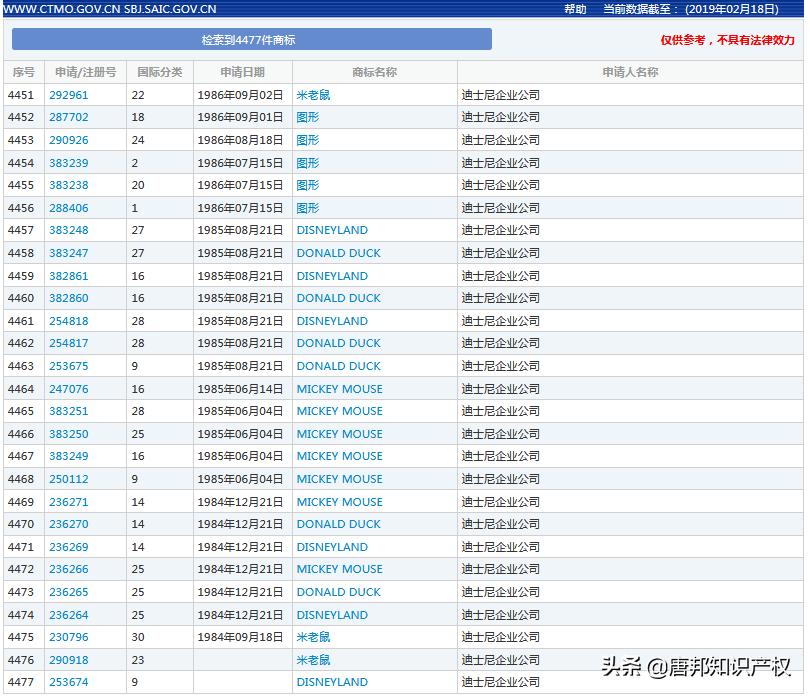Open the 米老鼠 trademark in row 4451
Screen dimensions: 810x696
click(x=315, y=94)
